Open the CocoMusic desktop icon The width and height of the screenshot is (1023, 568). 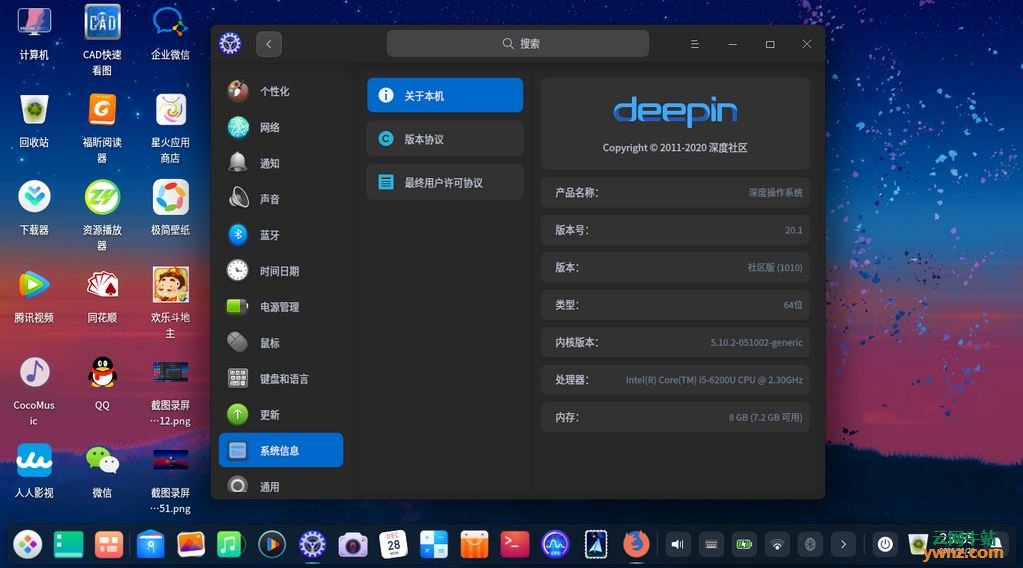[34, 391]
